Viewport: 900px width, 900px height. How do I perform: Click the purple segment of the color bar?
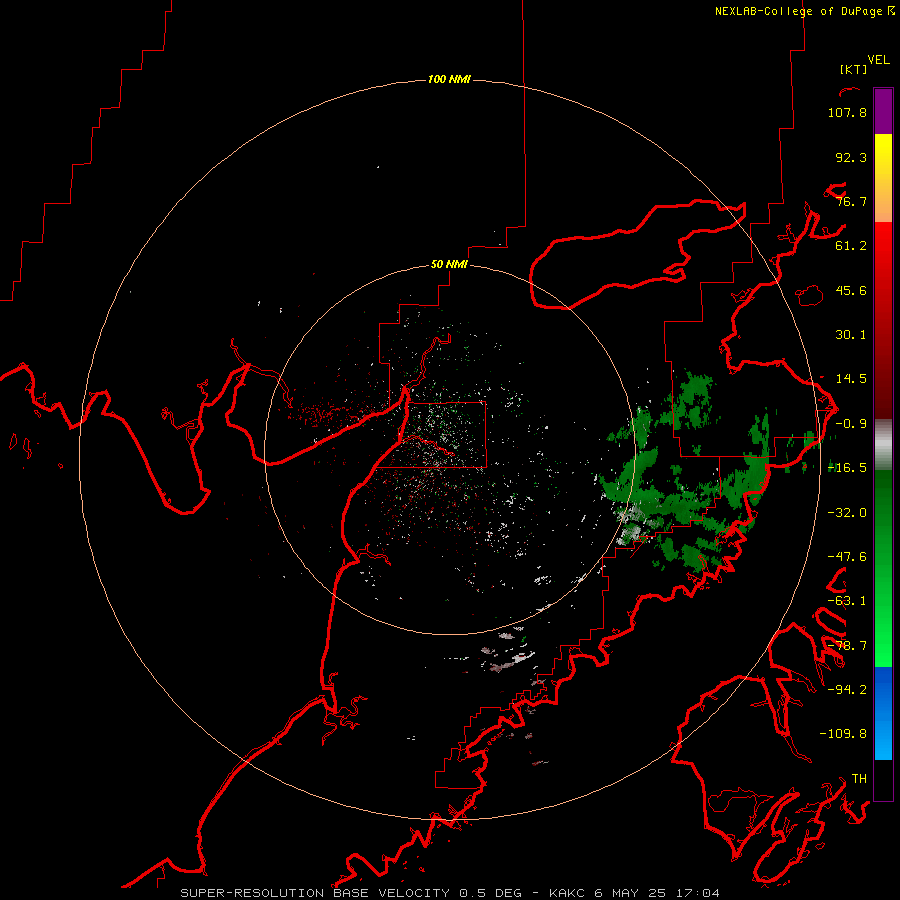point(883,111)
